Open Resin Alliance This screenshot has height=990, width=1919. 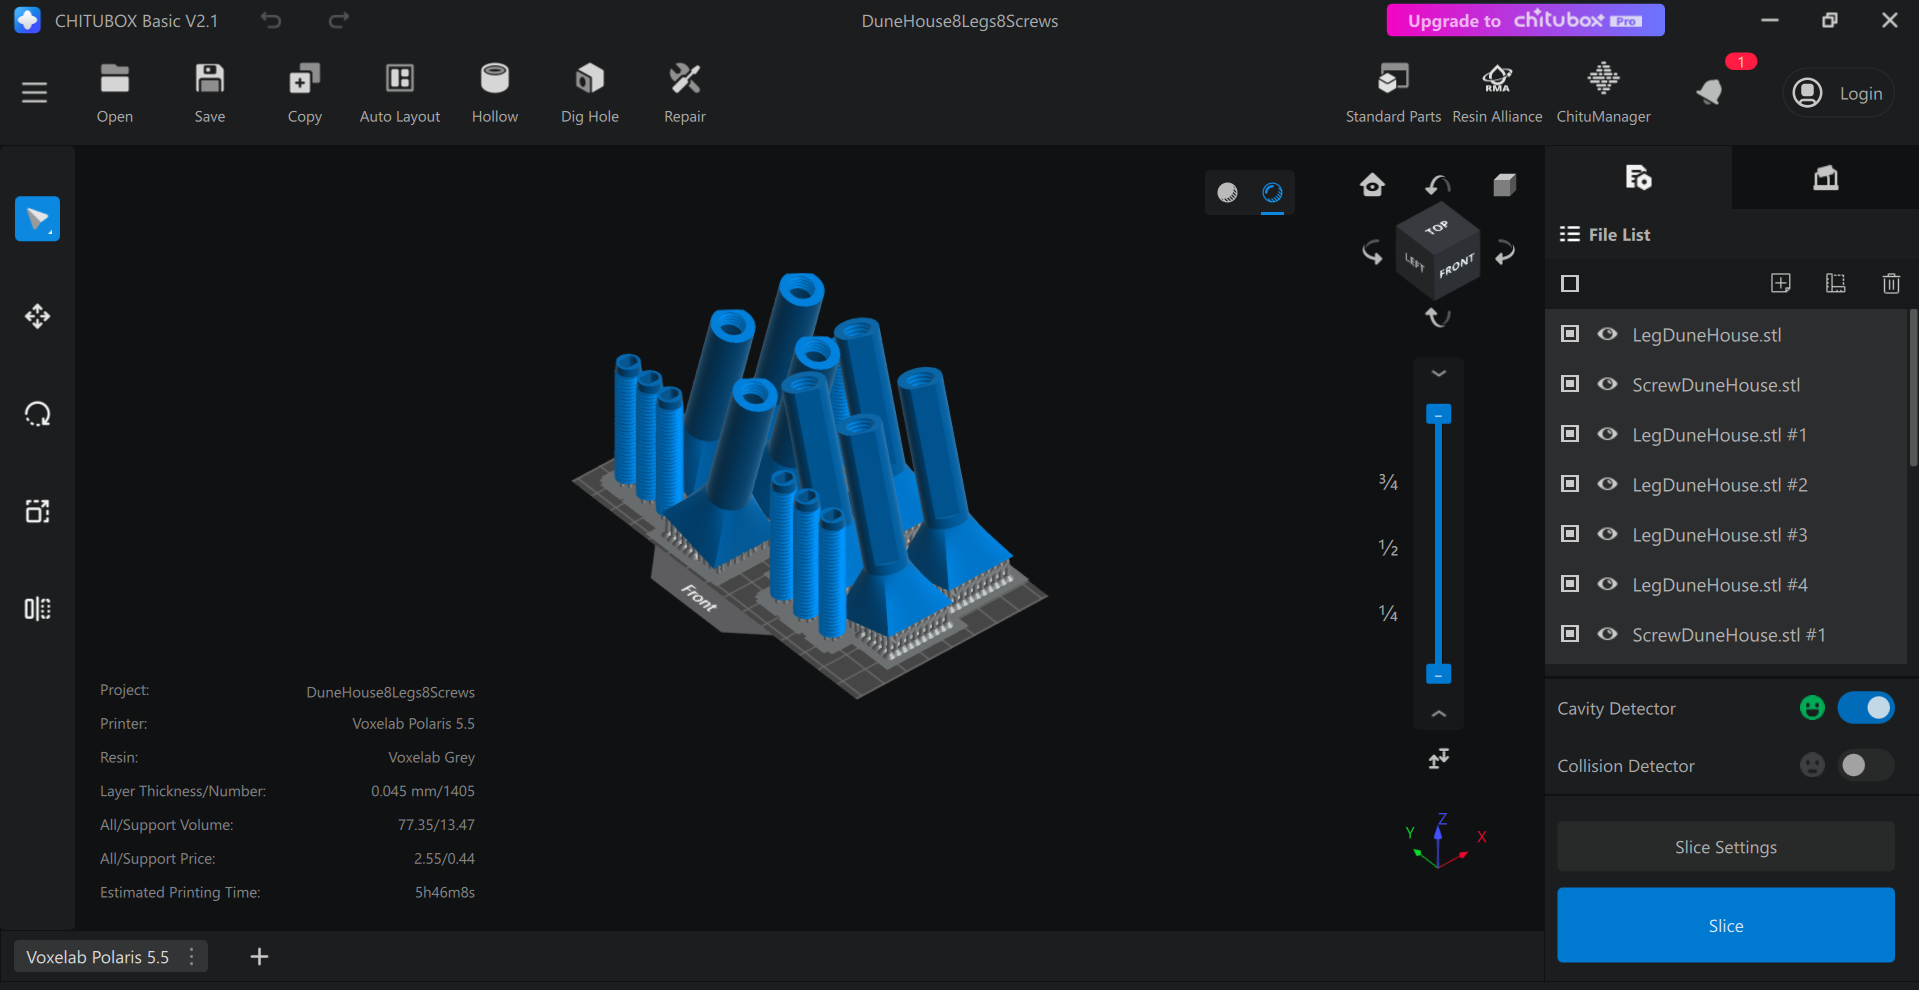(1497, 94)
